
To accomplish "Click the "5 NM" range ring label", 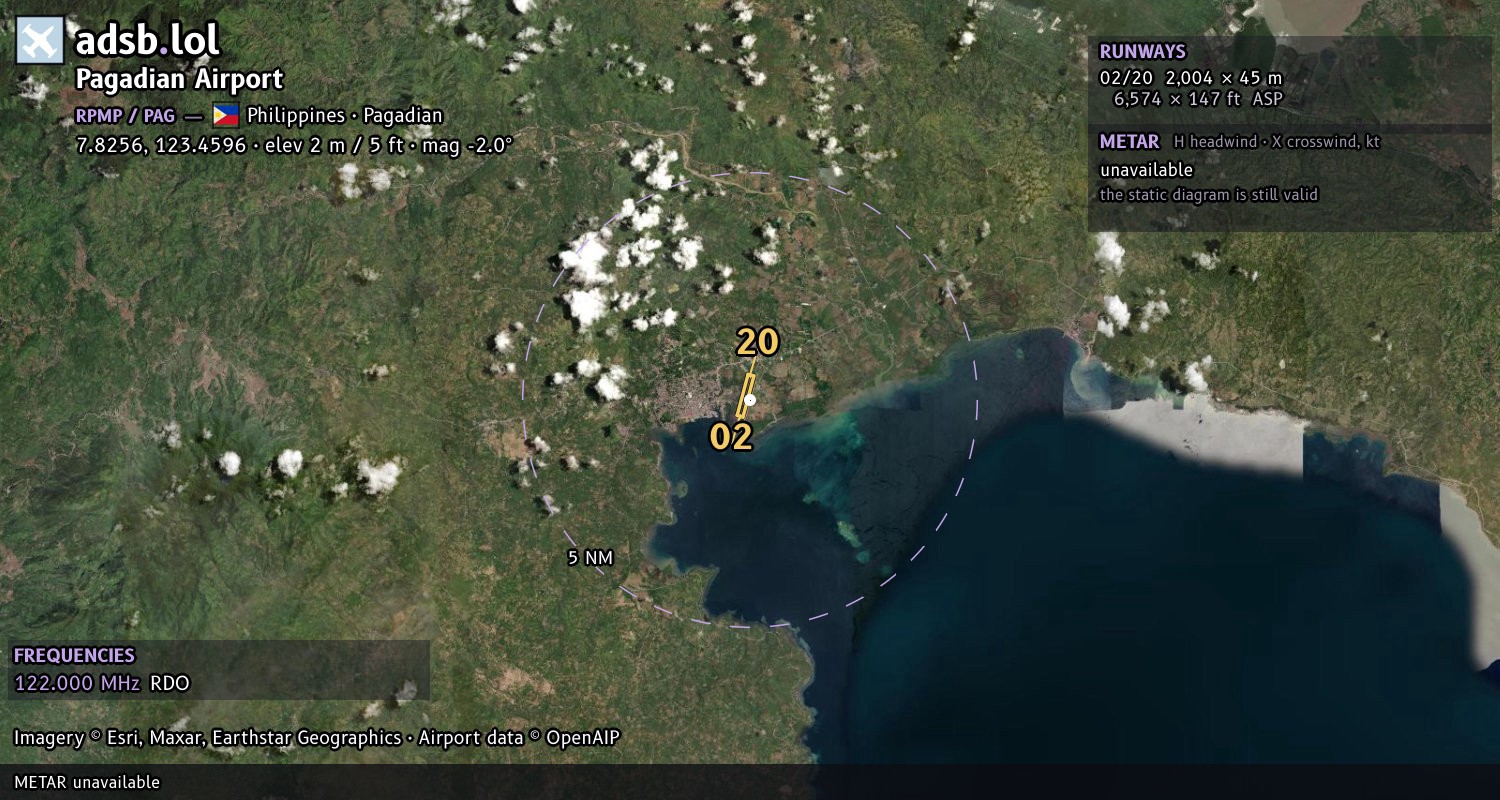I will click(x=590, y=558).
